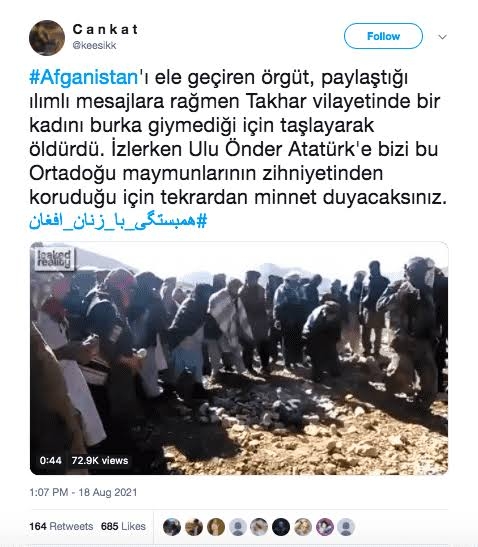478x547 pixels.
Task: Open the @keesikk handle
Action: click(94, 45)
